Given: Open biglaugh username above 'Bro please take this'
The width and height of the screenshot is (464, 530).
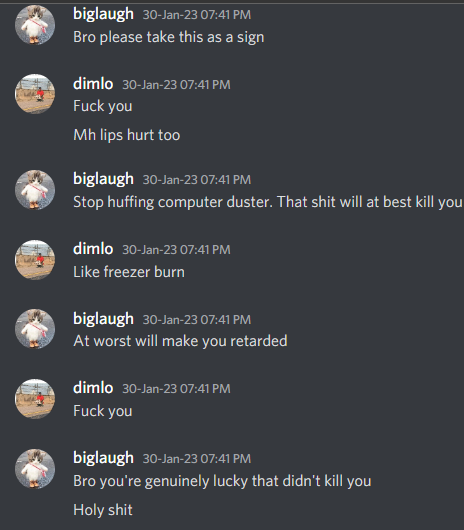Looking at the screenshot, I should (103, 15).
